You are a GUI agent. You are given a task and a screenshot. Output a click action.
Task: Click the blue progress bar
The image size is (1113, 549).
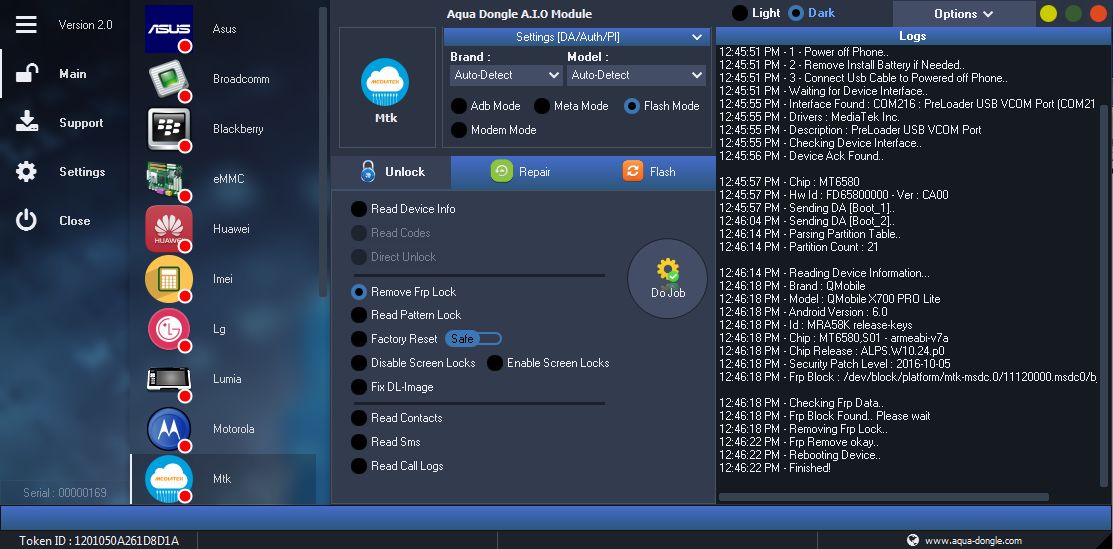(x=556, y=517)
